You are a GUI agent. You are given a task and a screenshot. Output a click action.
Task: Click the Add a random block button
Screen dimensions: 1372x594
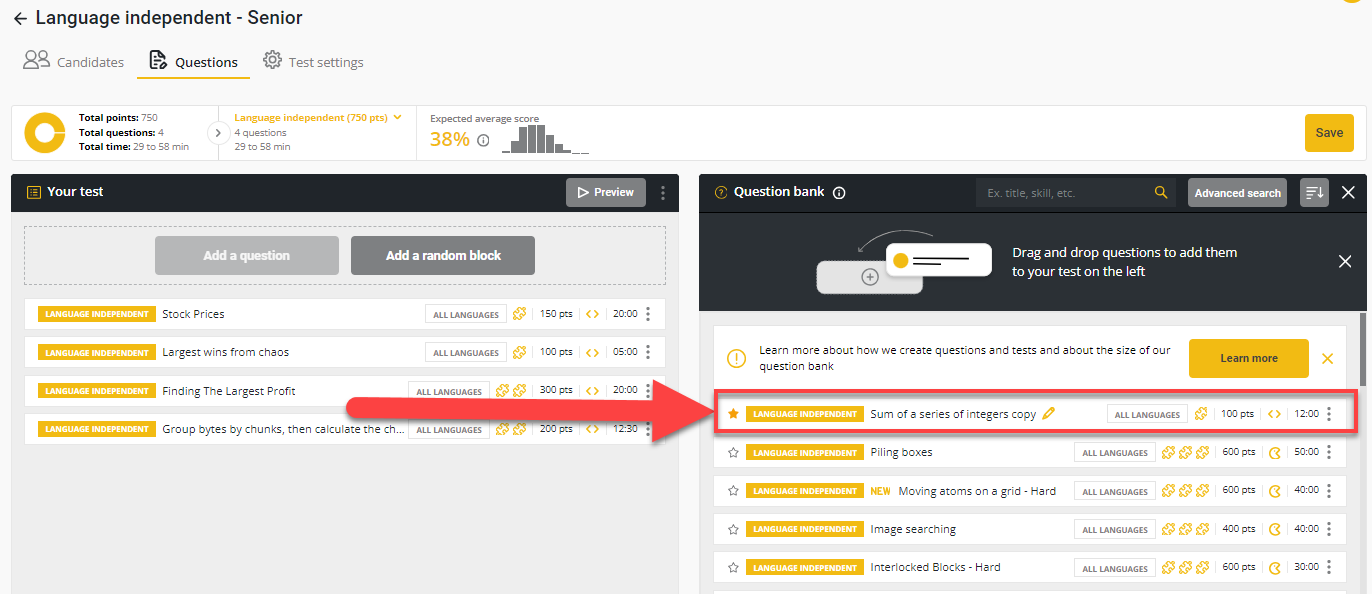click(443, 256)
